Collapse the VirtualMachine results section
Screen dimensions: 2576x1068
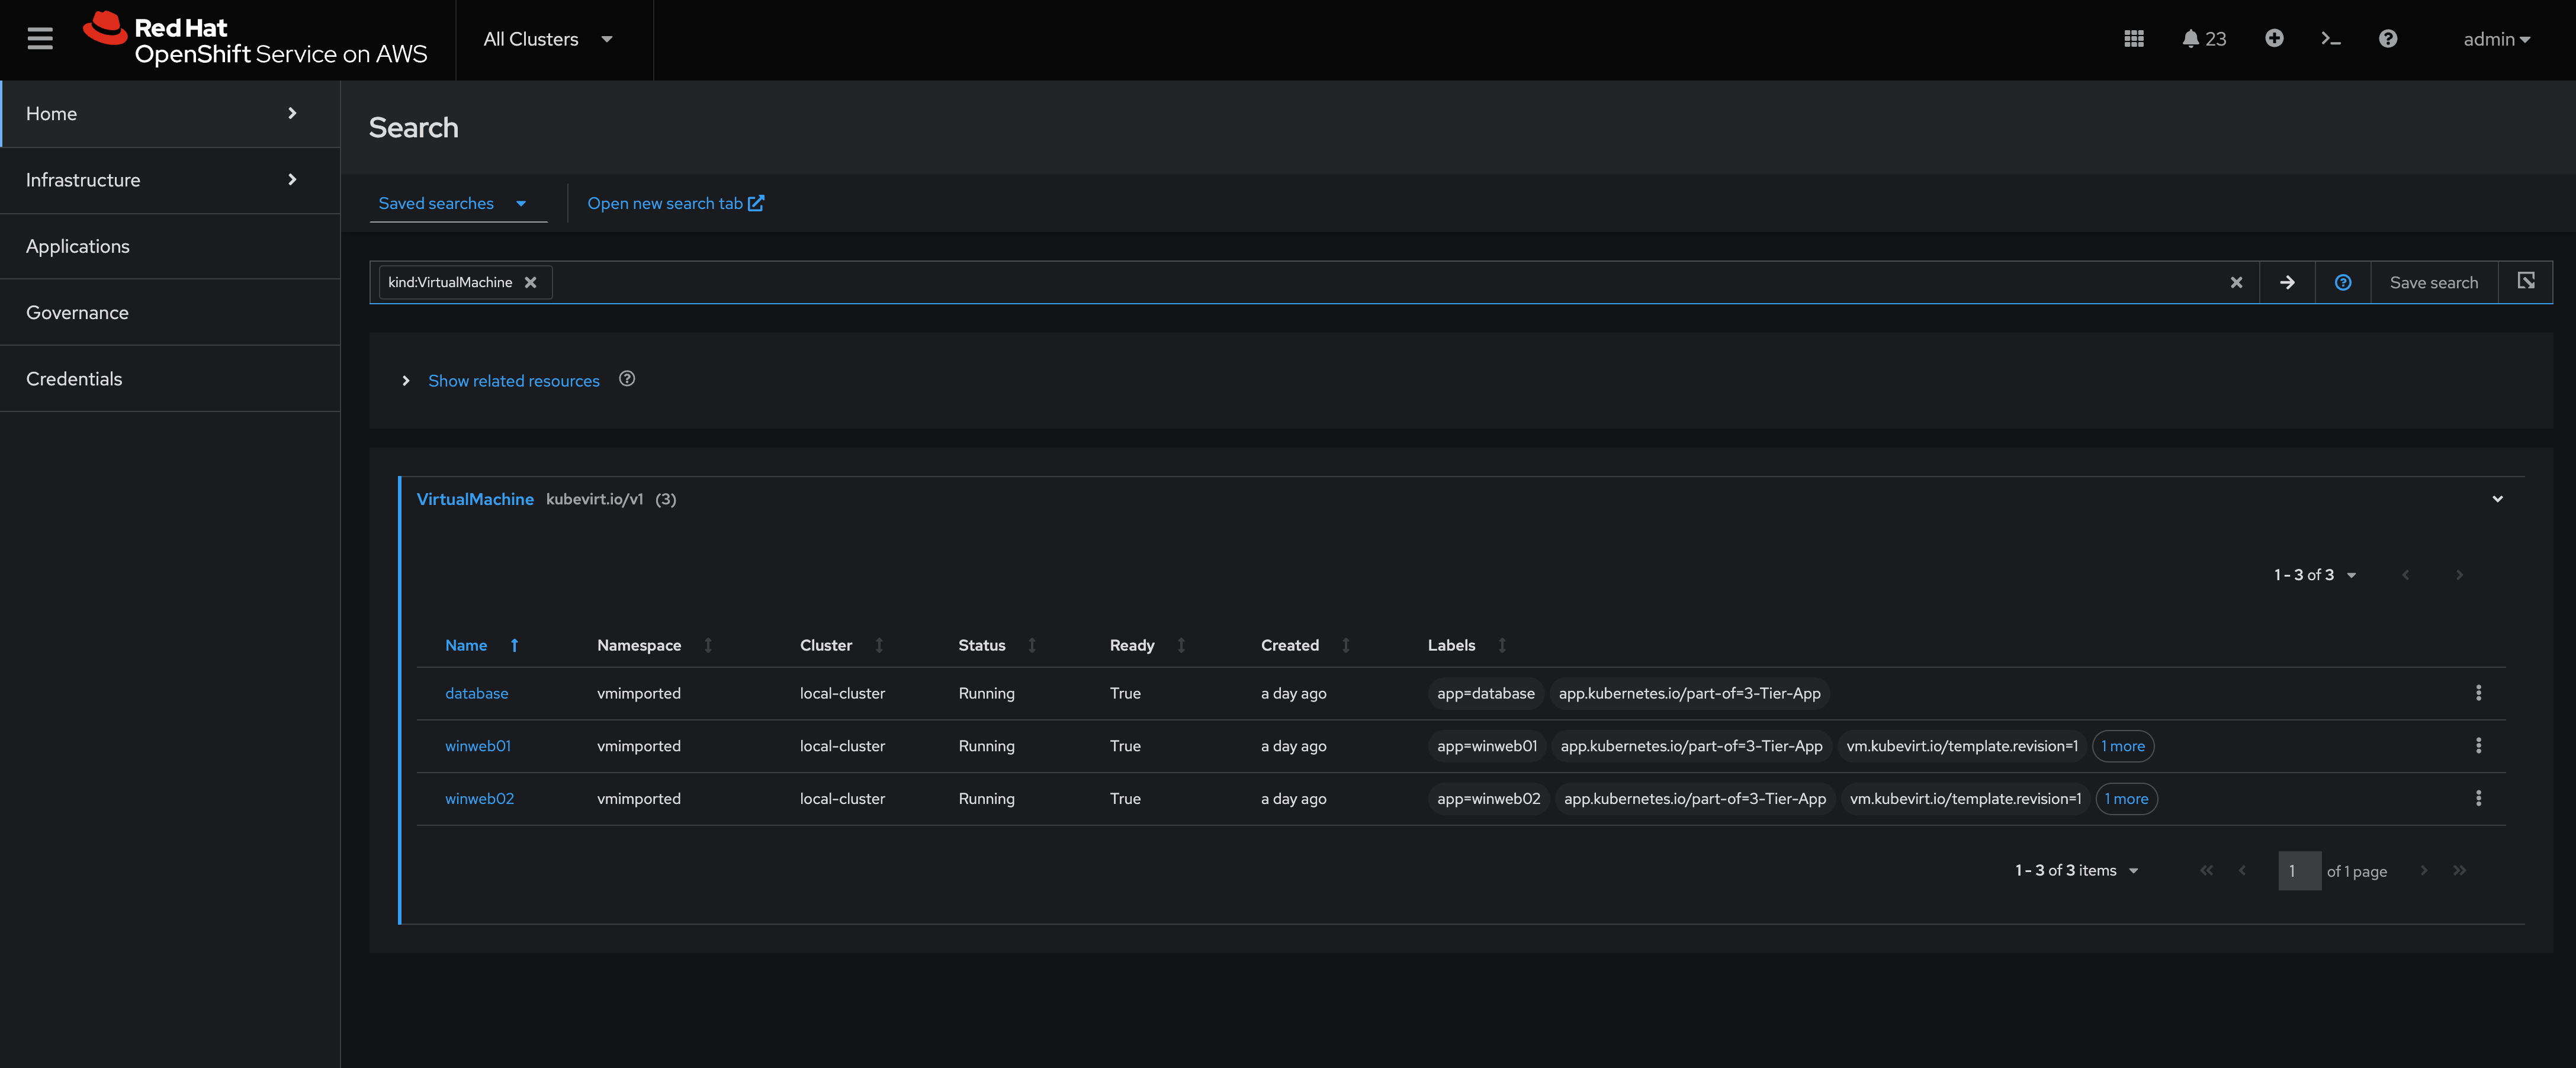click(2497, 499)
